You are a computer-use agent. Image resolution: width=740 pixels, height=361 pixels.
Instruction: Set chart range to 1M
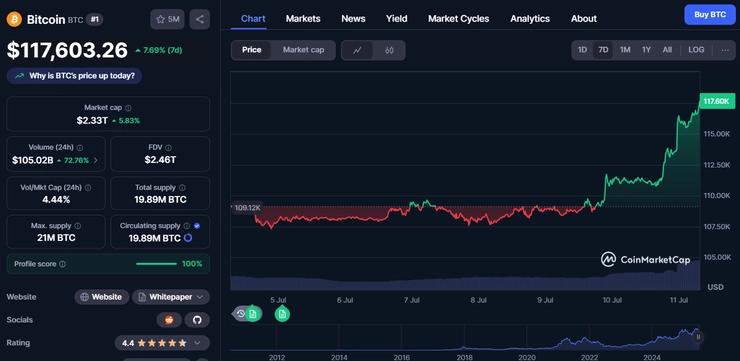tap(625, 50)
